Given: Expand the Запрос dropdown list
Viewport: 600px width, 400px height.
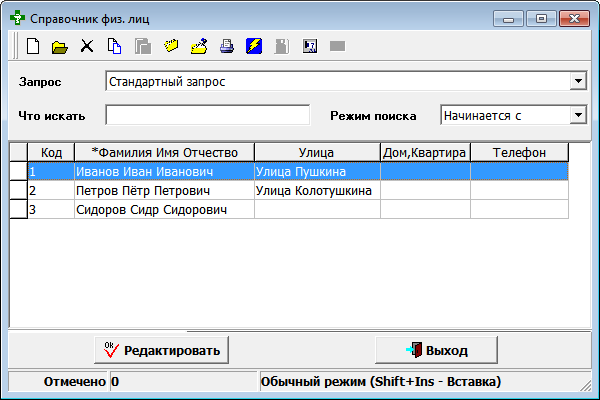Looking at the screenshot, I should 577,81.
